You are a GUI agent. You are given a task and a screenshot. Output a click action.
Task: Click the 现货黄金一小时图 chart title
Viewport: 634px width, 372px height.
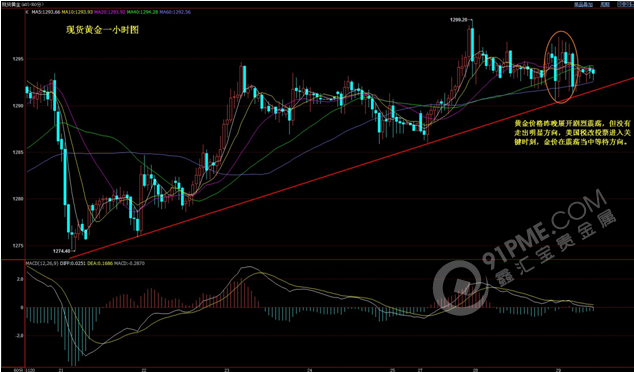(x=103, y=30)
